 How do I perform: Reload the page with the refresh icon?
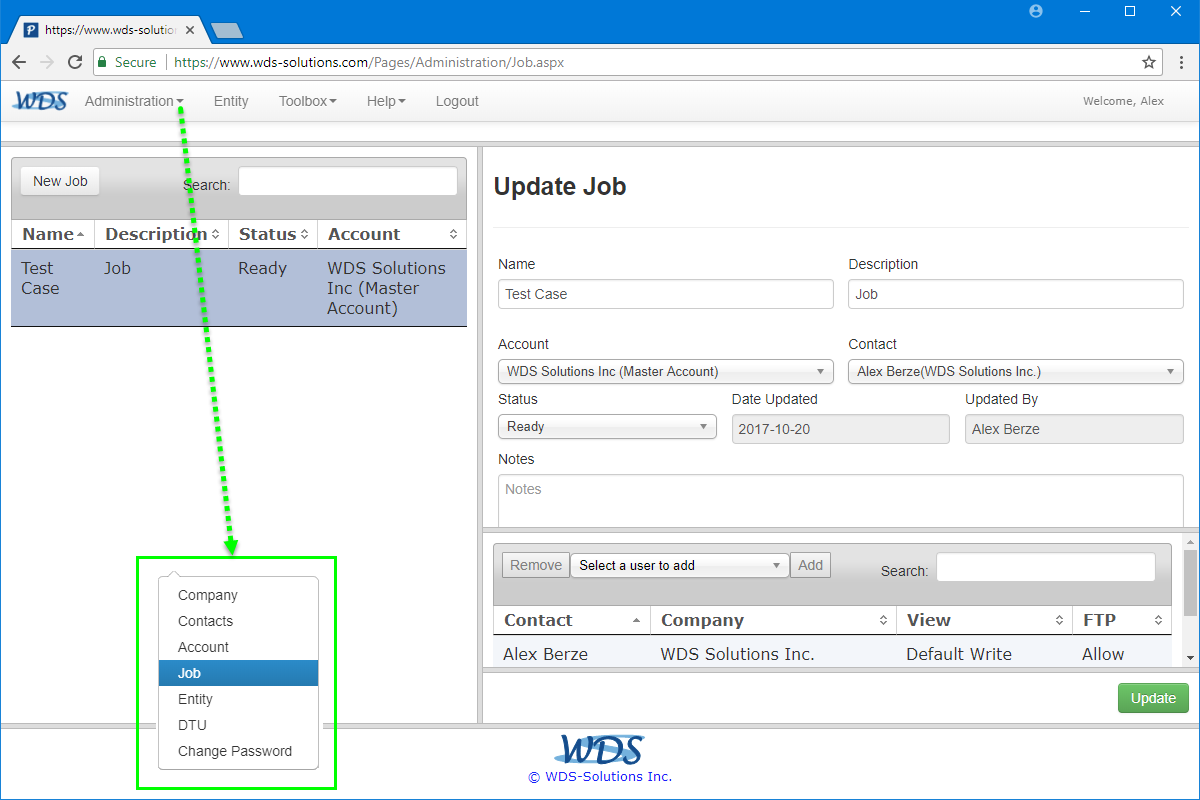pyautogui.click(x=75, y=62)
